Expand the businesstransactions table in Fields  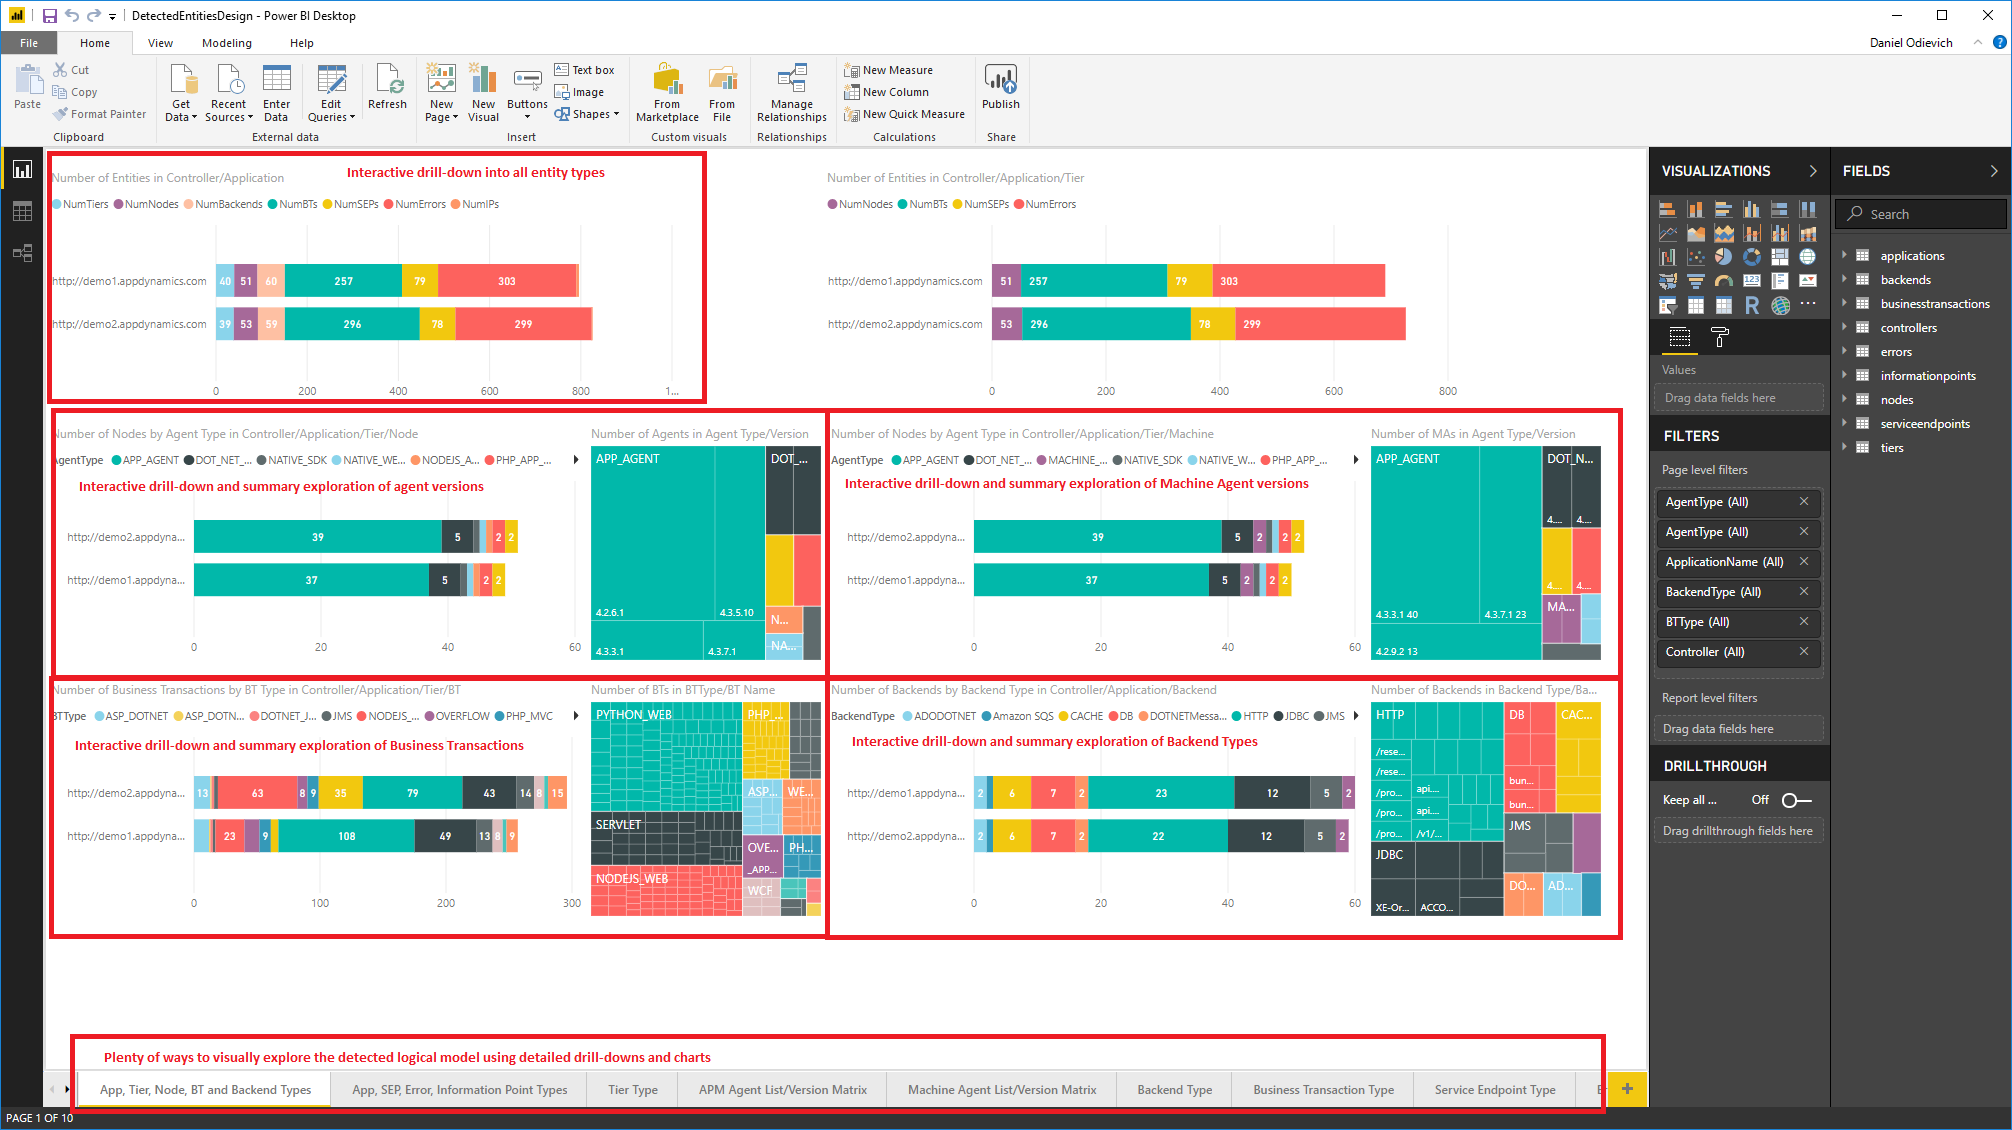click(x=1844, y=304)
